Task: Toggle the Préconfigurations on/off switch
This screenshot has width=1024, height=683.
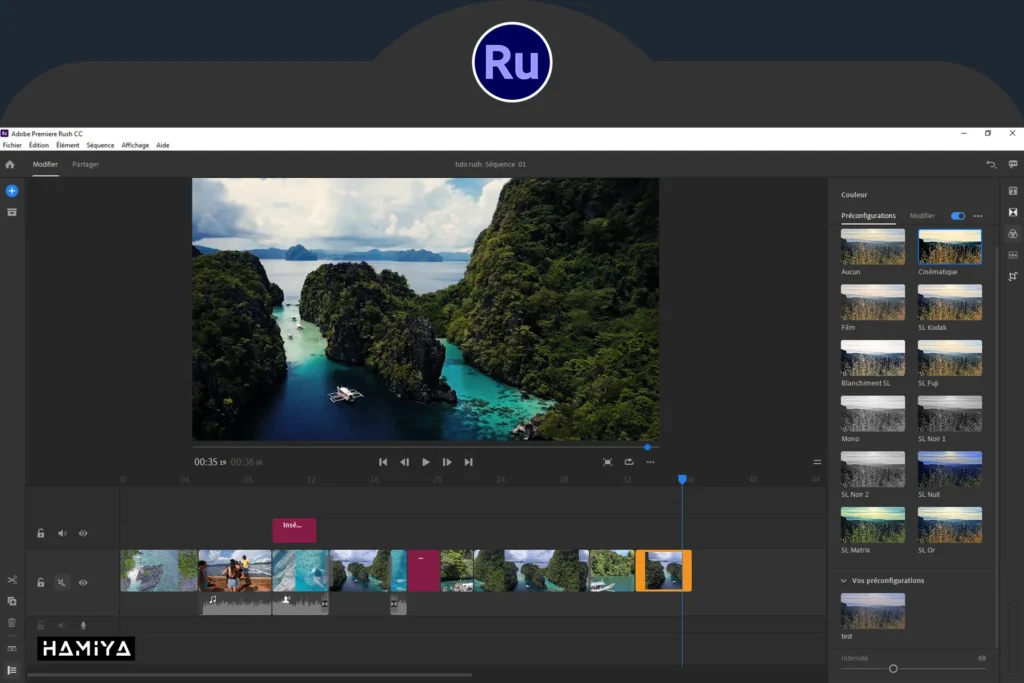Action: click(x=958, y=215)
